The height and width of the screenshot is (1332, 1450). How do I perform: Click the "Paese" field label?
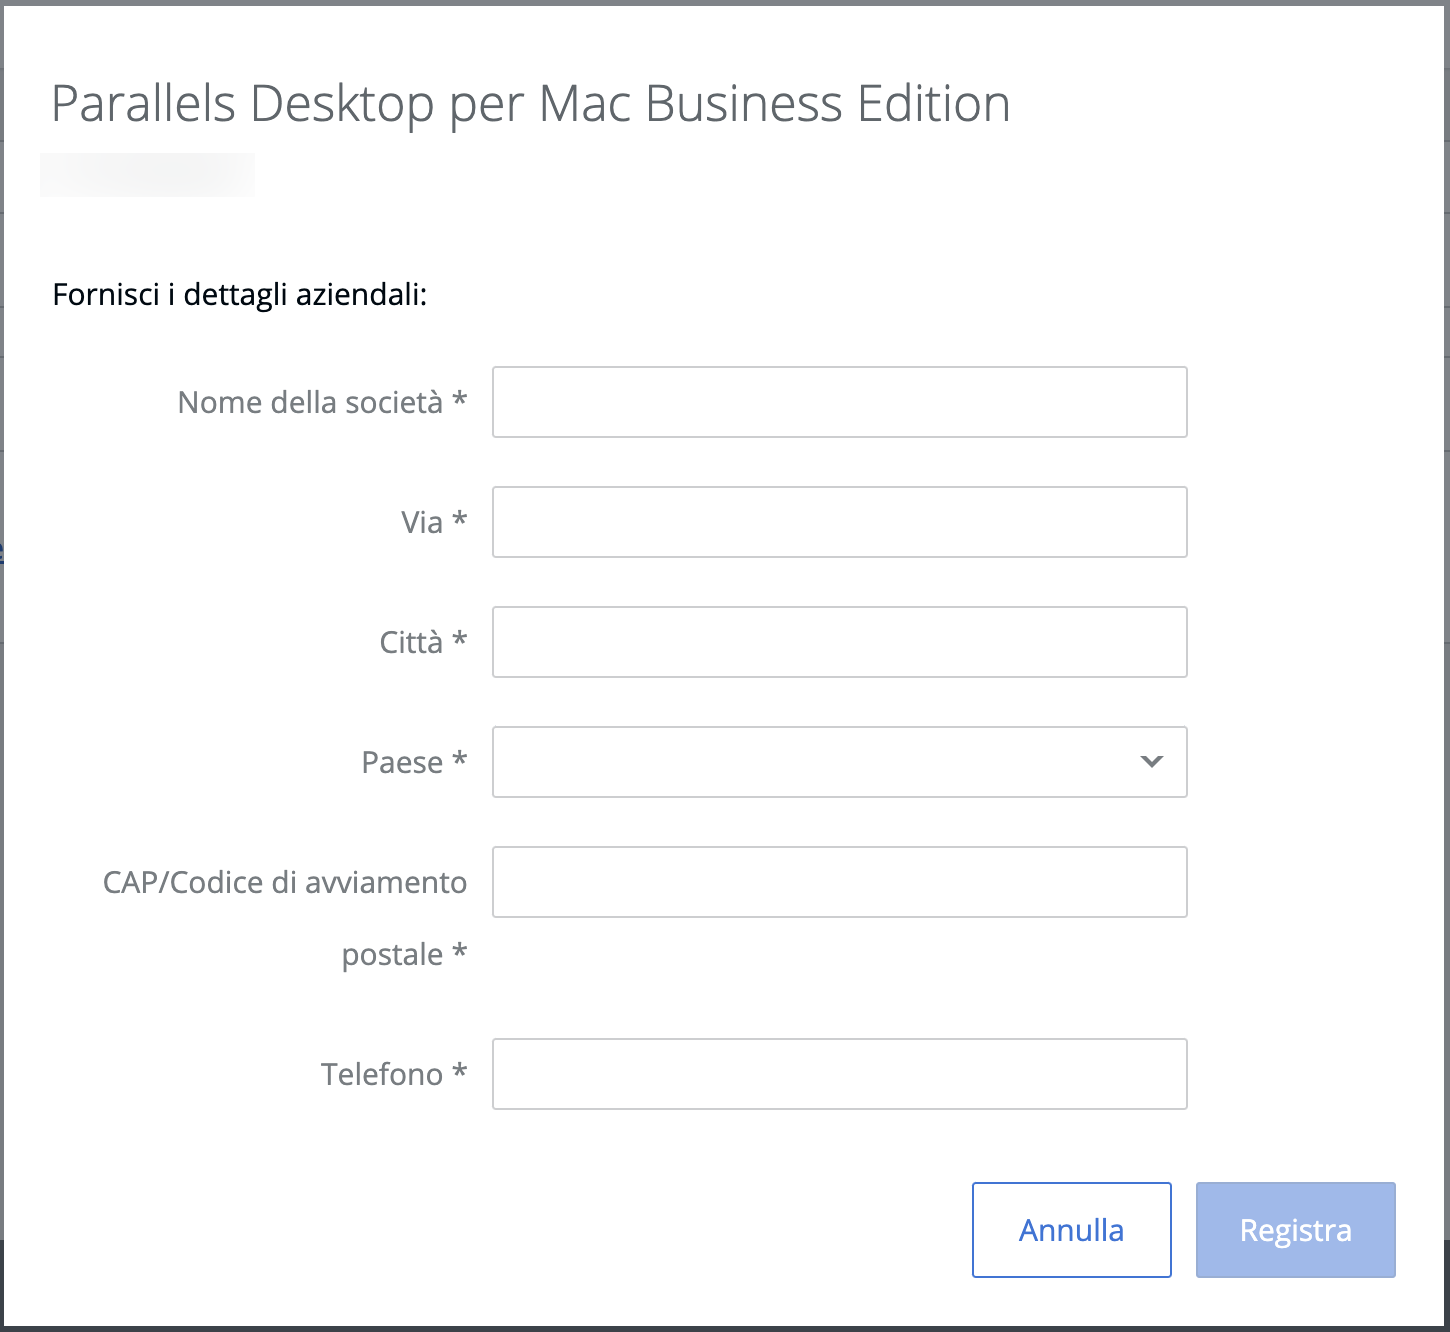tap(402, 762)
